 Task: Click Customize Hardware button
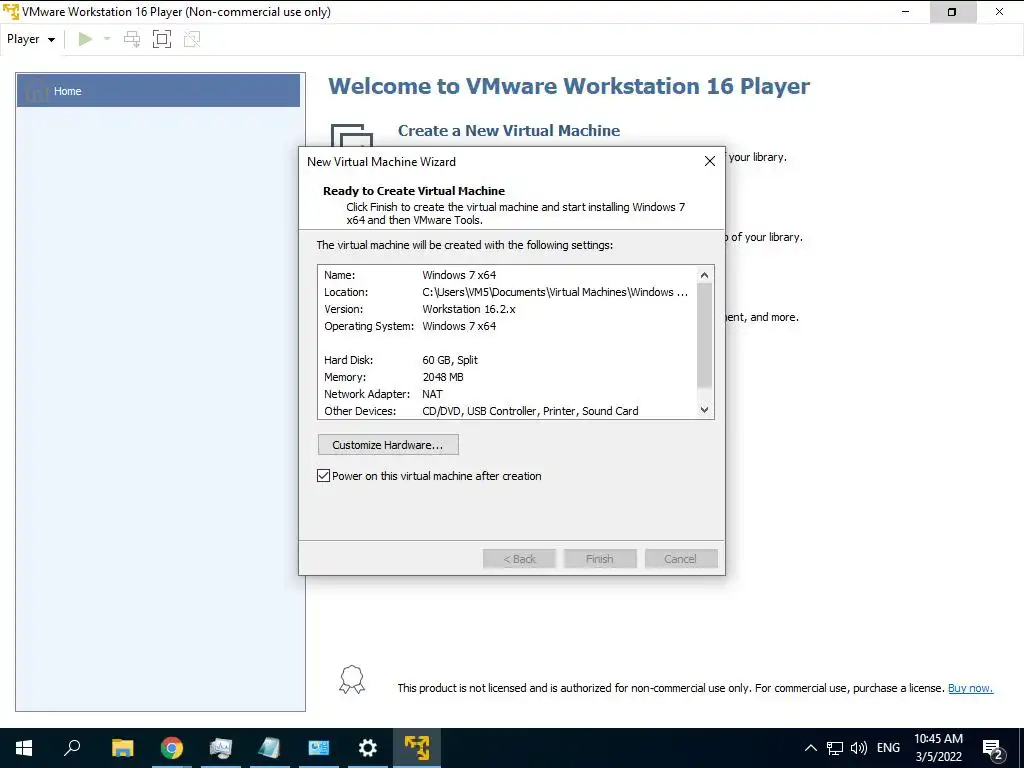(388, 445)
